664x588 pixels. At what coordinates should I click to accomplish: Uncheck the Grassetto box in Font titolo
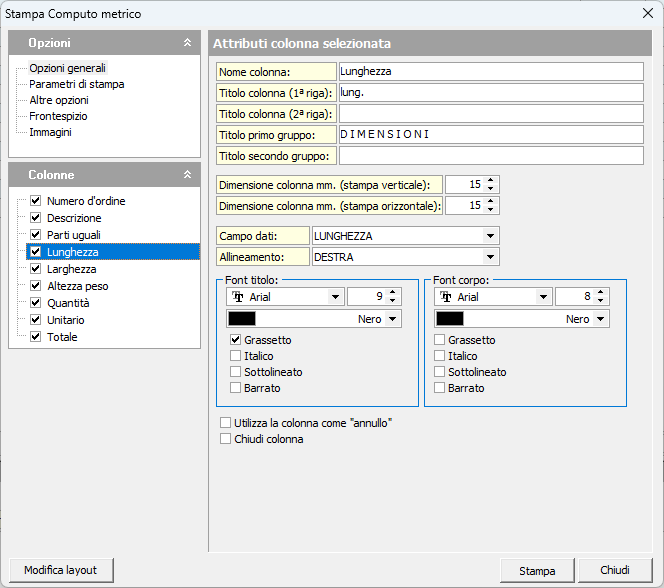(235, 340)
